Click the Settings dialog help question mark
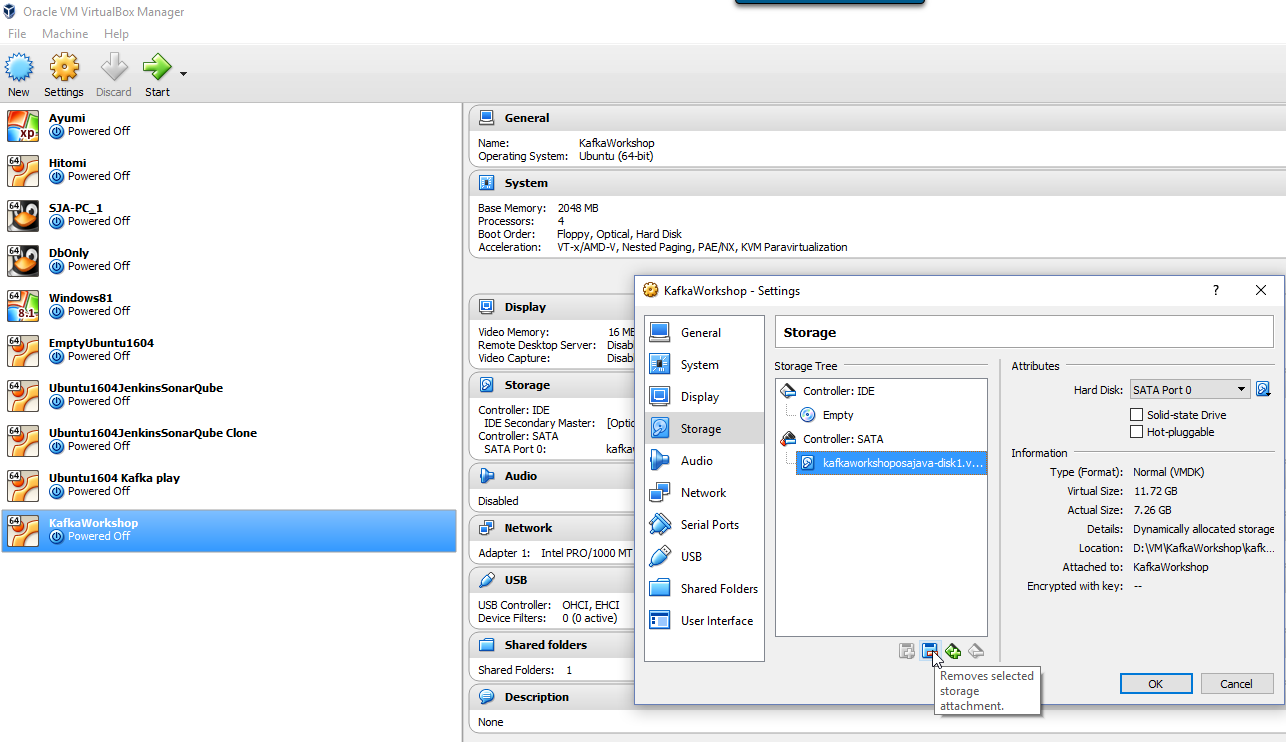Image resolution: width=1286 pixels, height=742 pixels. click(1216, 290)
